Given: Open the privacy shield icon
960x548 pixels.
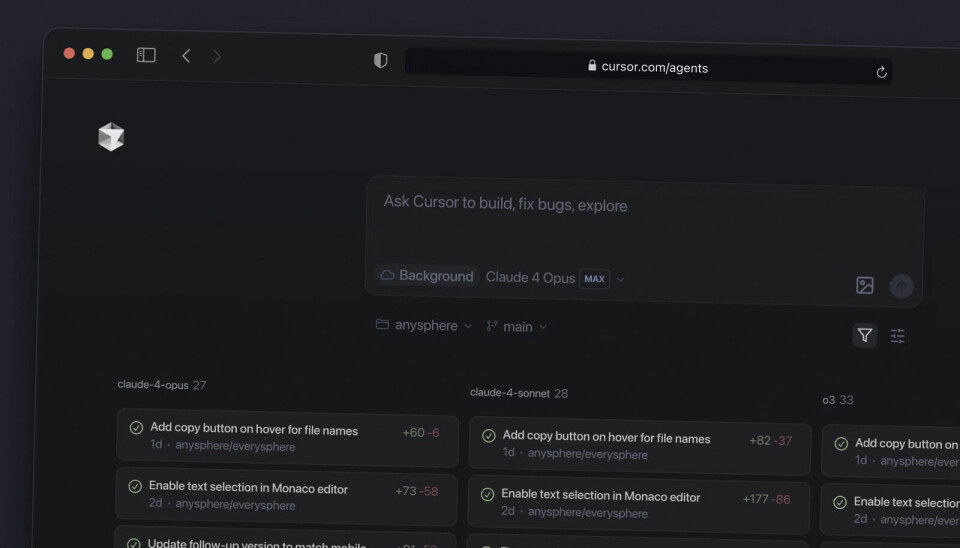Looking at the screenshot, I should [x=380, y=60].
